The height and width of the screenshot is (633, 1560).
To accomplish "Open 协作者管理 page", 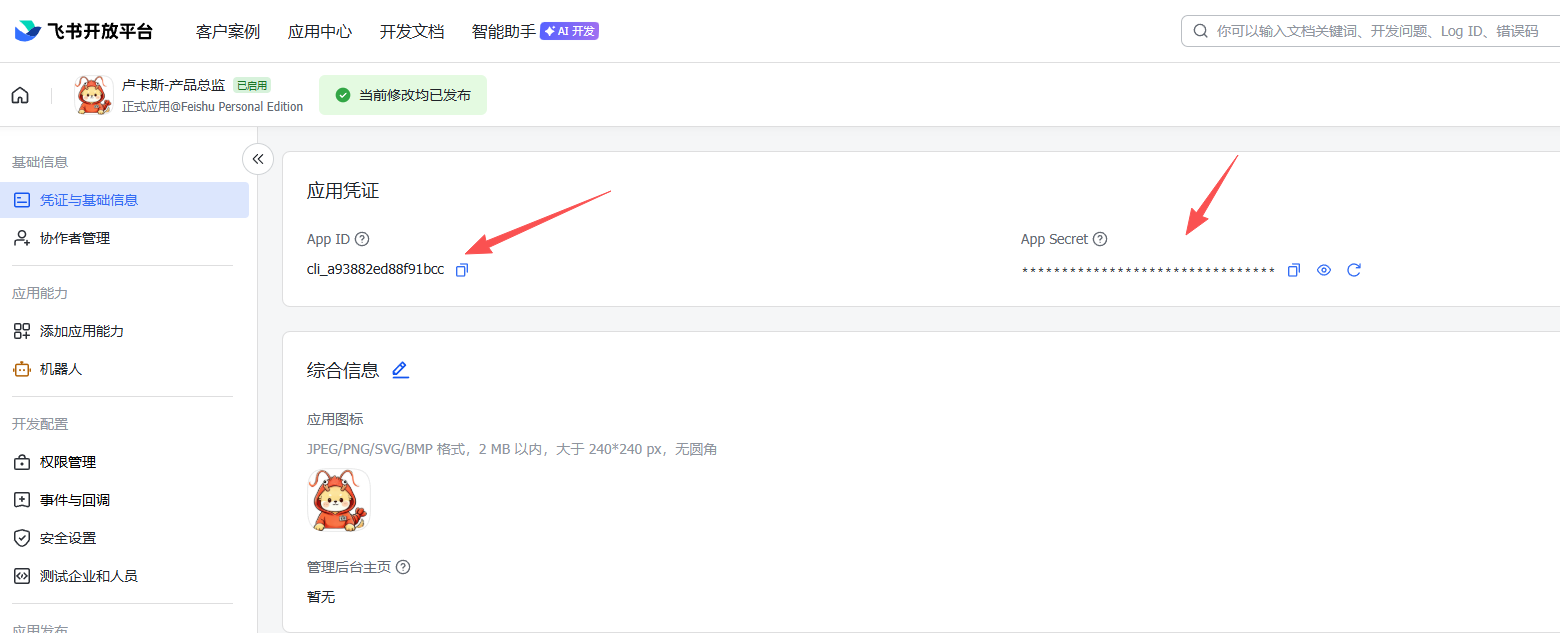I will (x=75, y=238).
